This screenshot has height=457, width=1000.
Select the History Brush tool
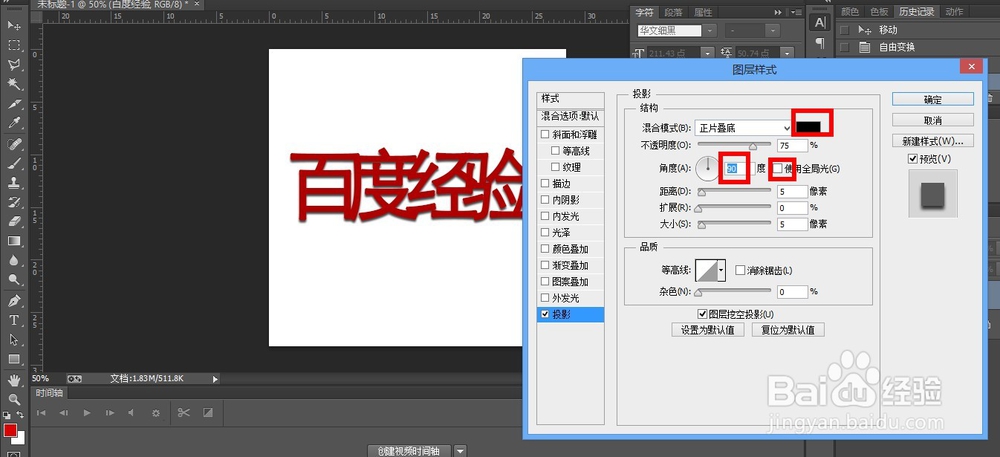[14, 202]
